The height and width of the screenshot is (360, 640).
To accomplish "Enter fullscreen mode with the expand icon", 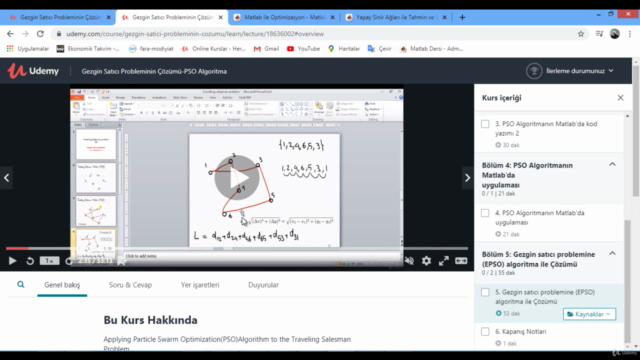I will [444, 261].
